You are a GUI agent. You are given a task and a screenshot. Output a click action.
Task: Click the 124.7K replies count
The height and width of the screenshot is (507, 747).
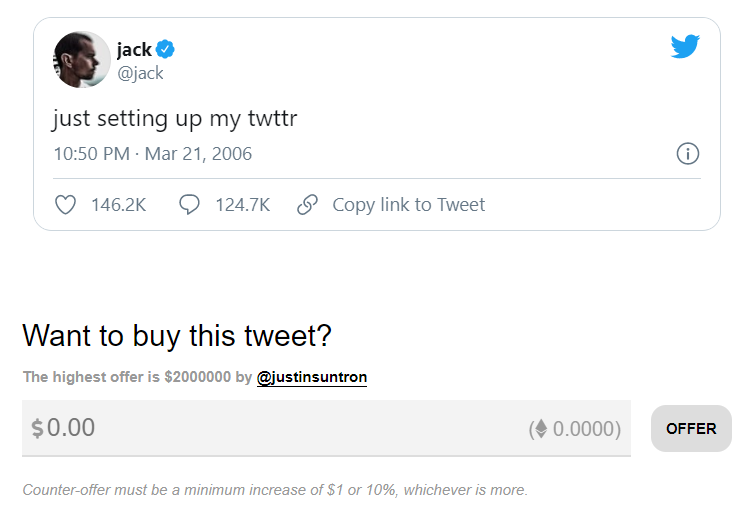tap(242, 205)
